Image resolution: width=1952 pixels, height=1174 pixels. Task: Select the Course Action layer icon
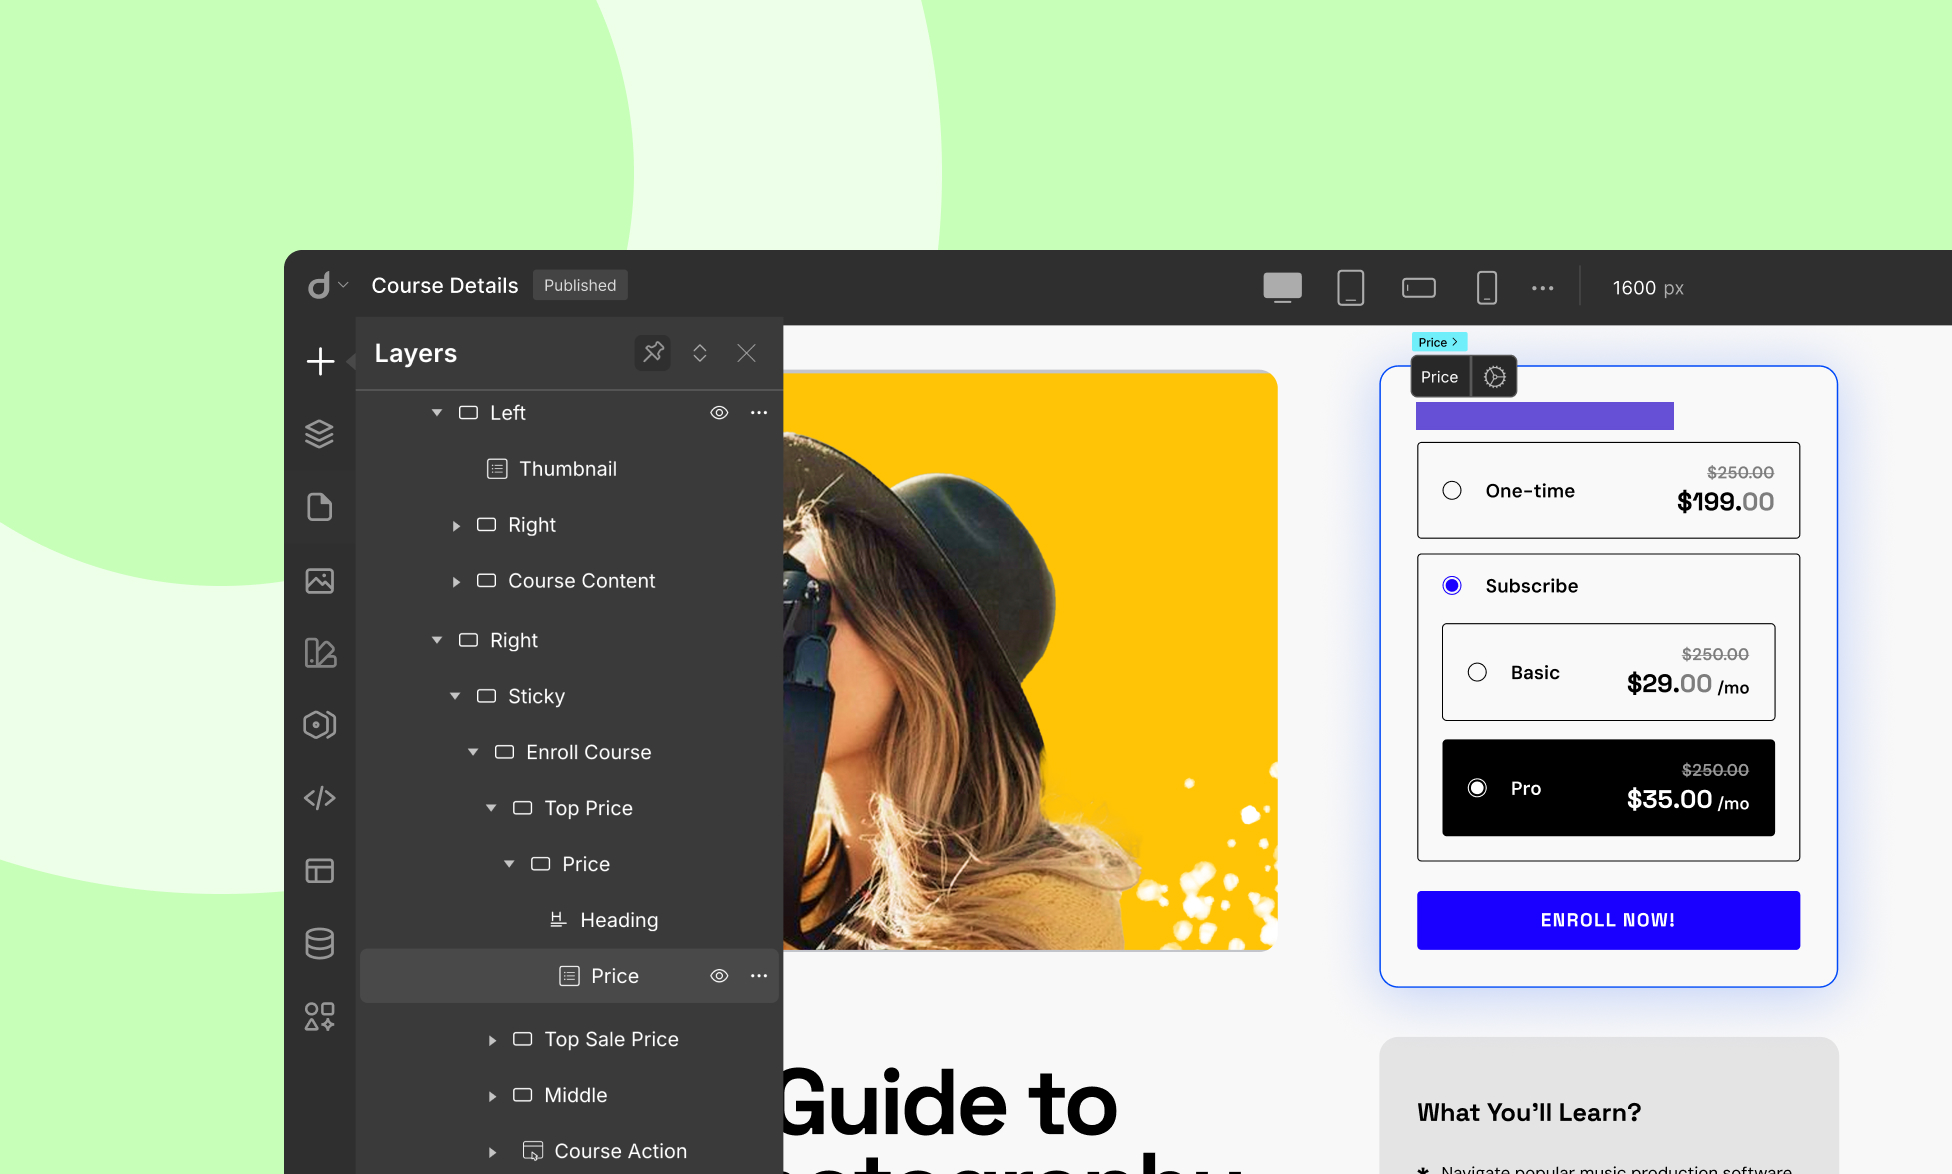[533, 1151]
